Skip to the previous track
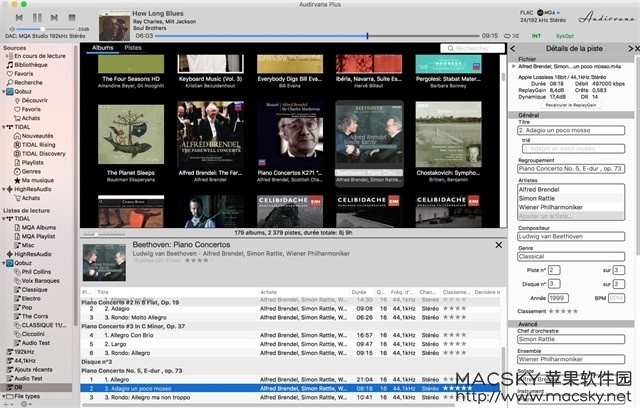The width and height of the screenshot is (640, 408). (x=19, y=18)
